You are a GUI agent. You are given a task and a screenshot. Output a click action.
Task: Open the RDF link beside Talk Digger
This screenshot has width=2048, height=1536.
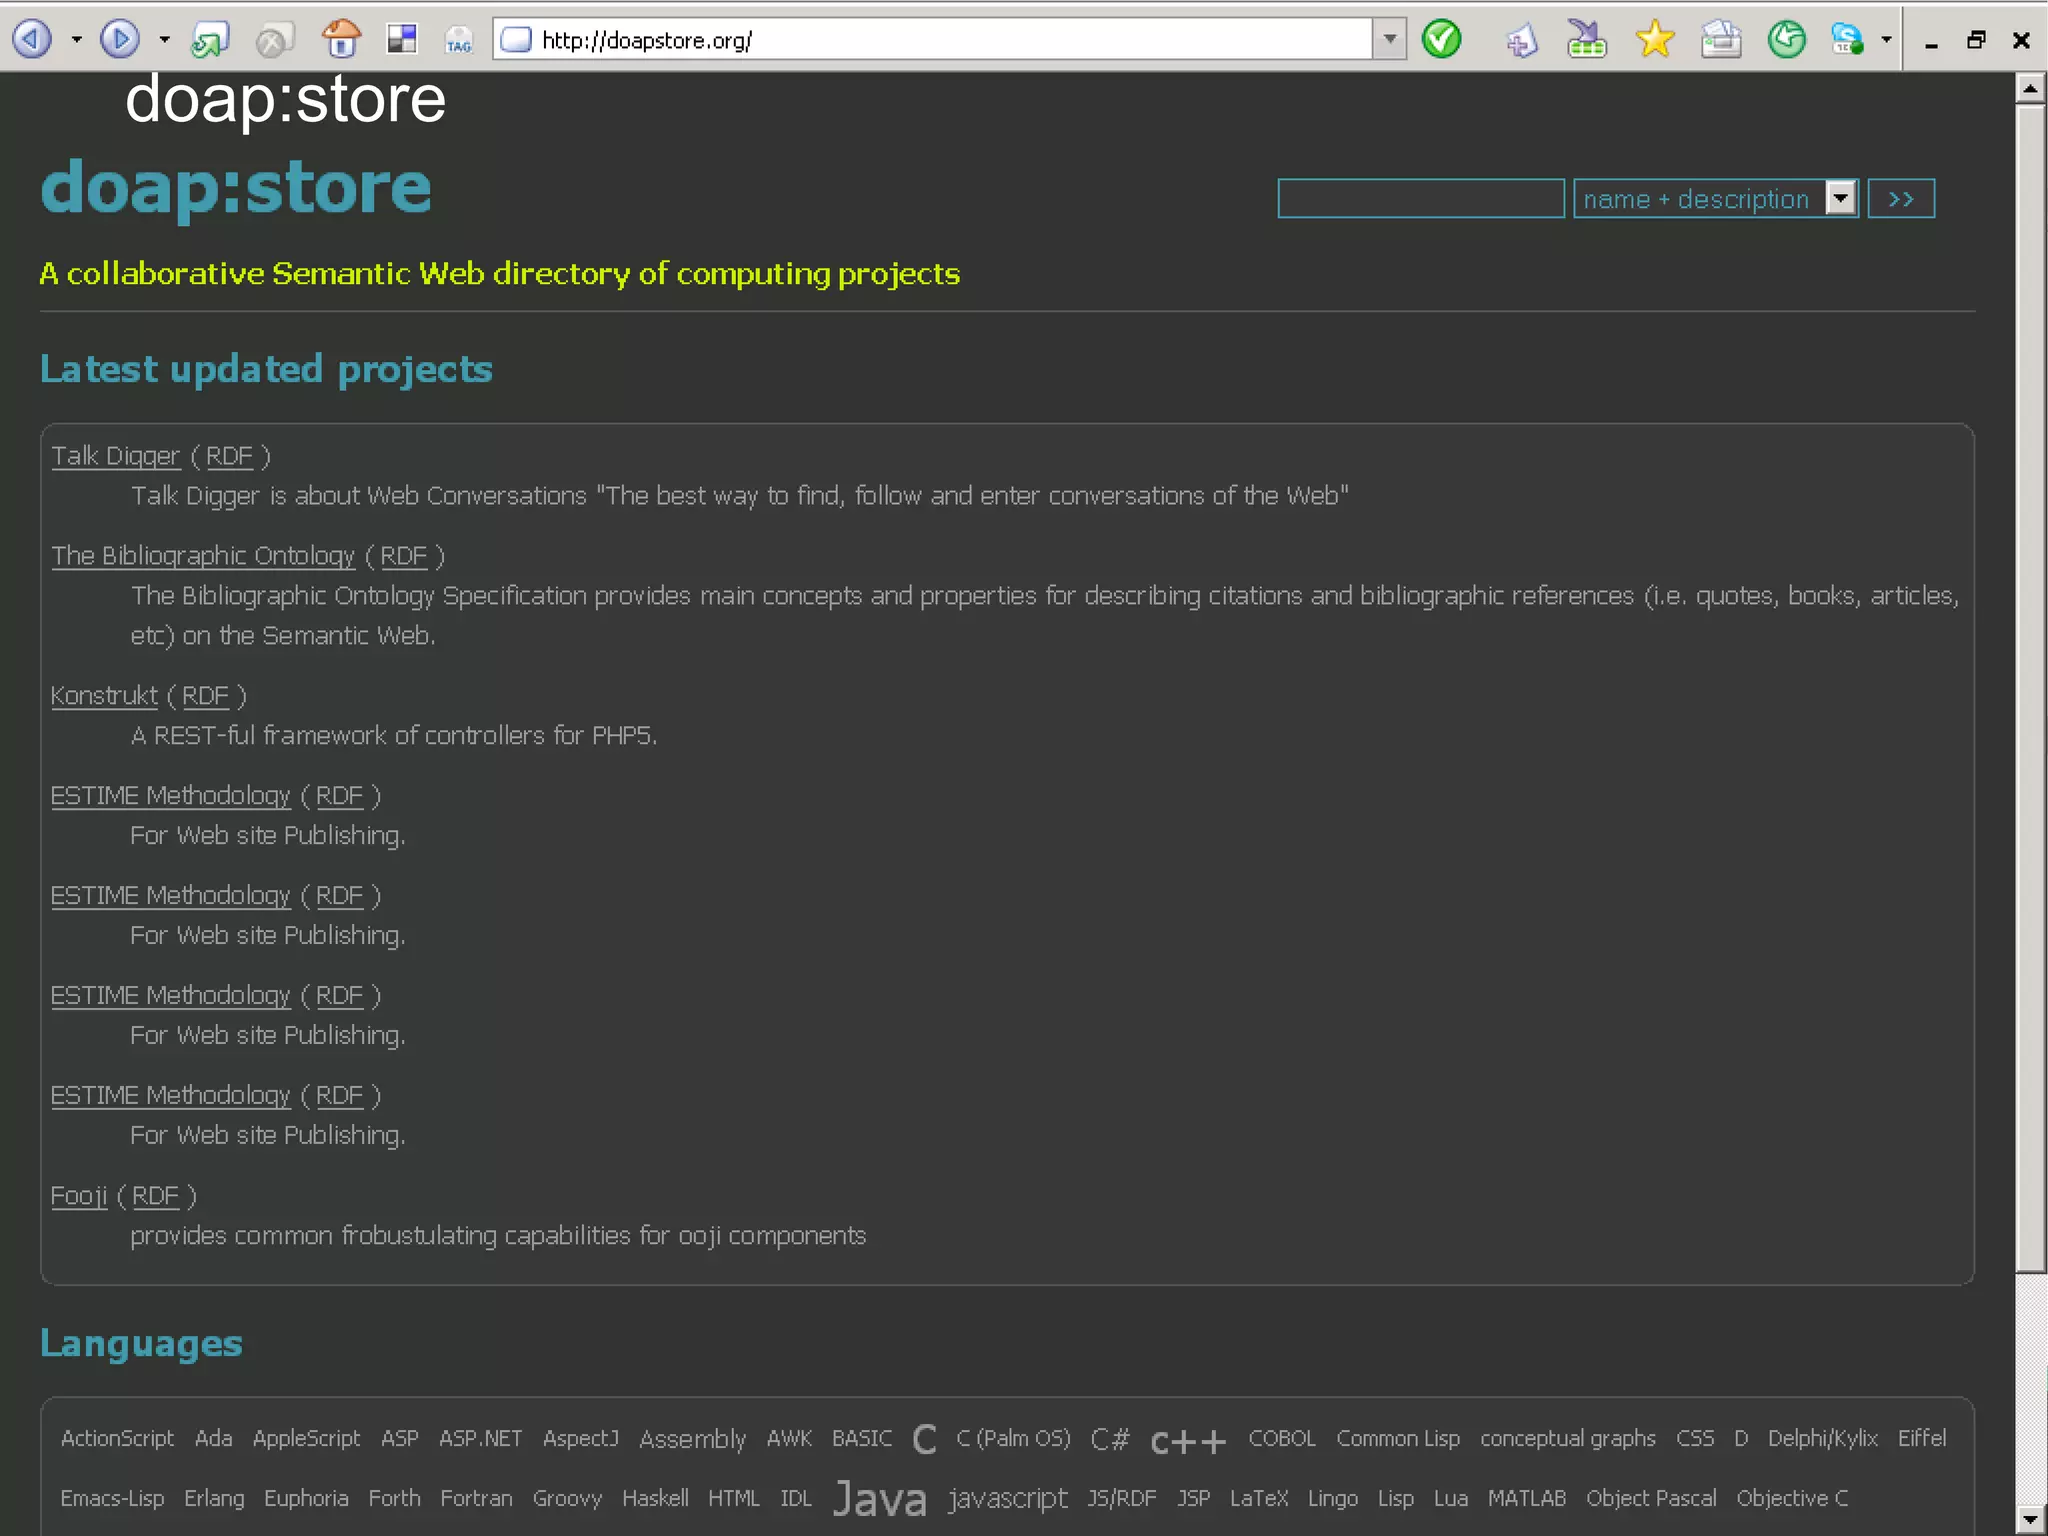tap(229, 456)
